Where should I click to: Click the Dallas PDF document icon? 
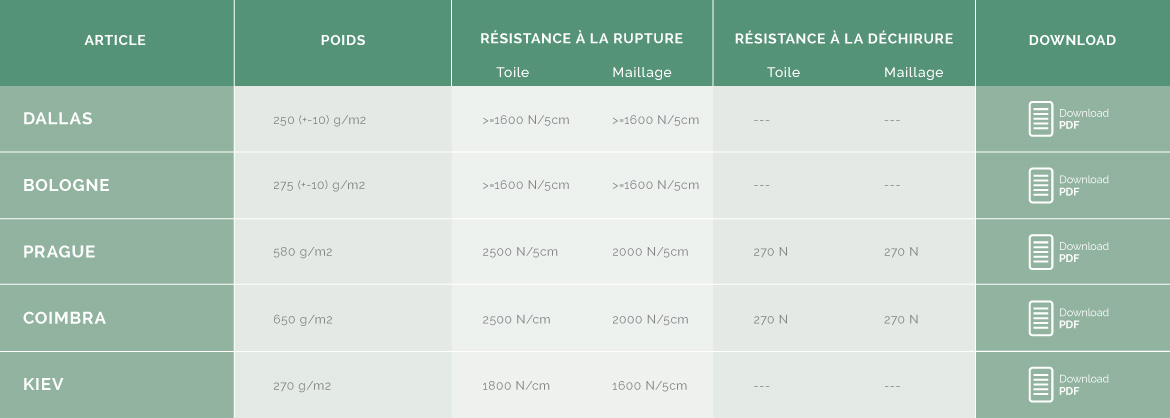[x=1041, y=119]
